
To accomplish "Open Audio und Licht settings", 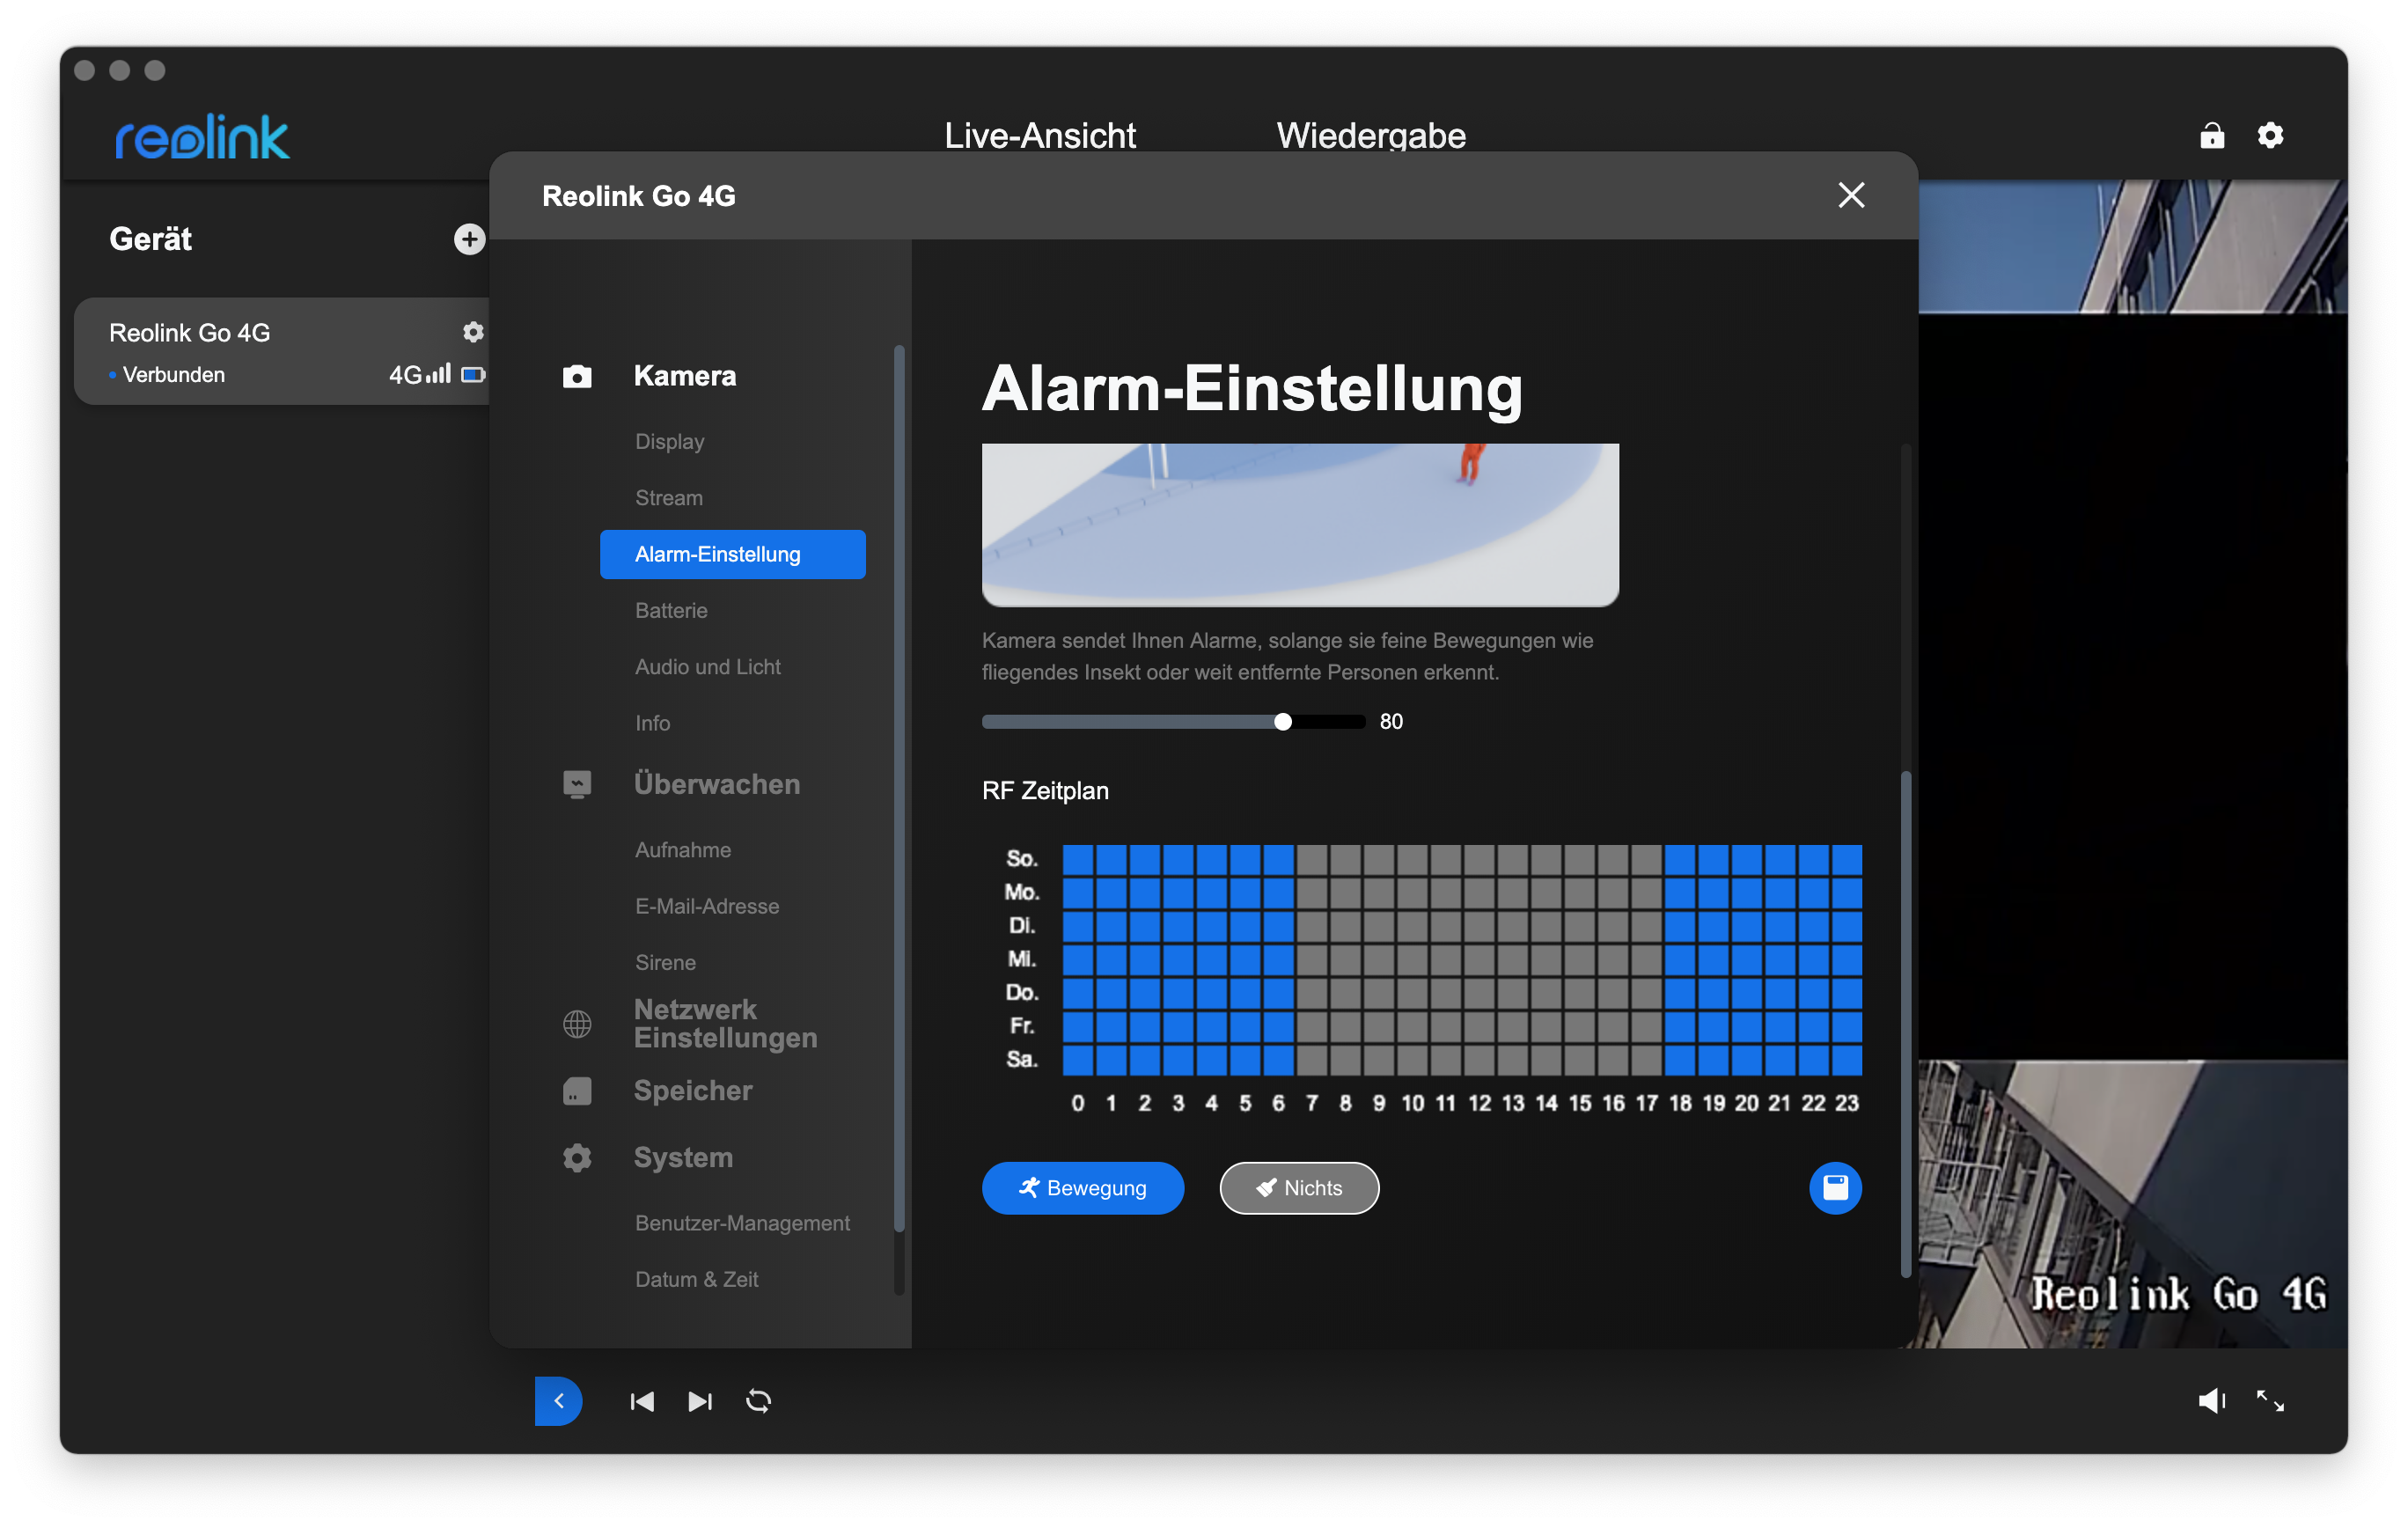I will coord(708,667).
